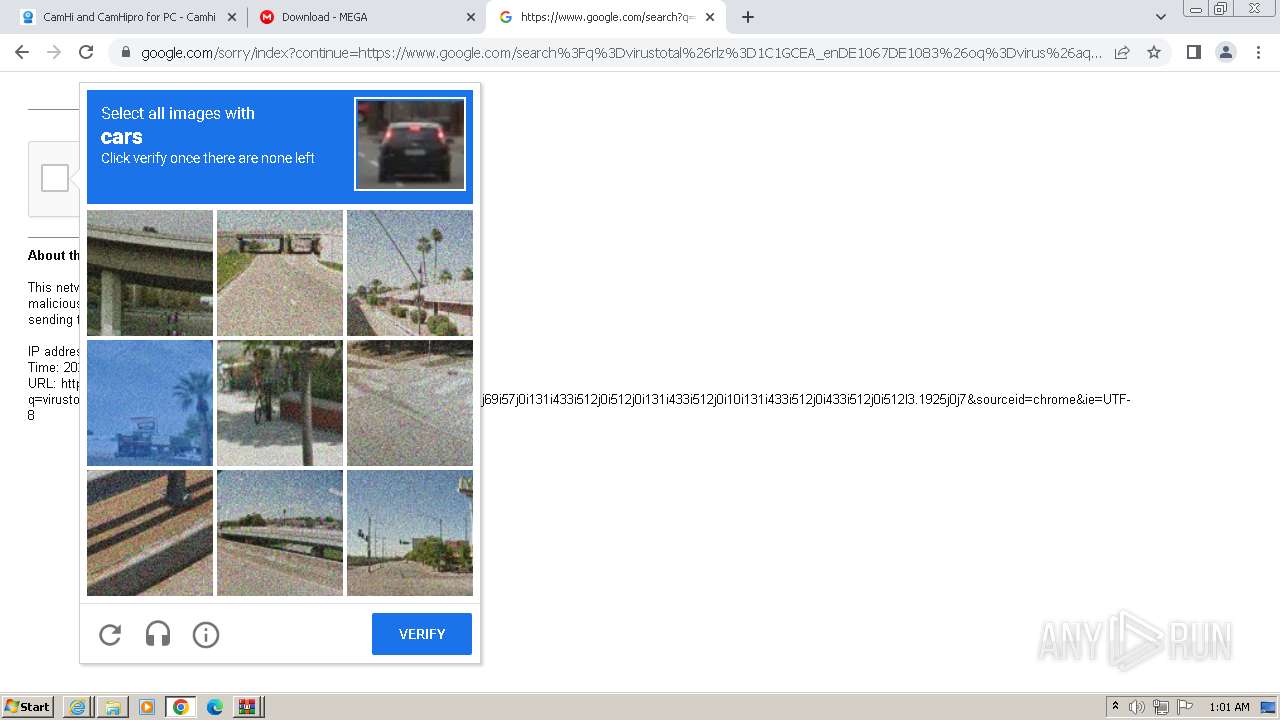1280x720 pixels.
Task: Open the captcha help info icon
Action: coord(206,634)
